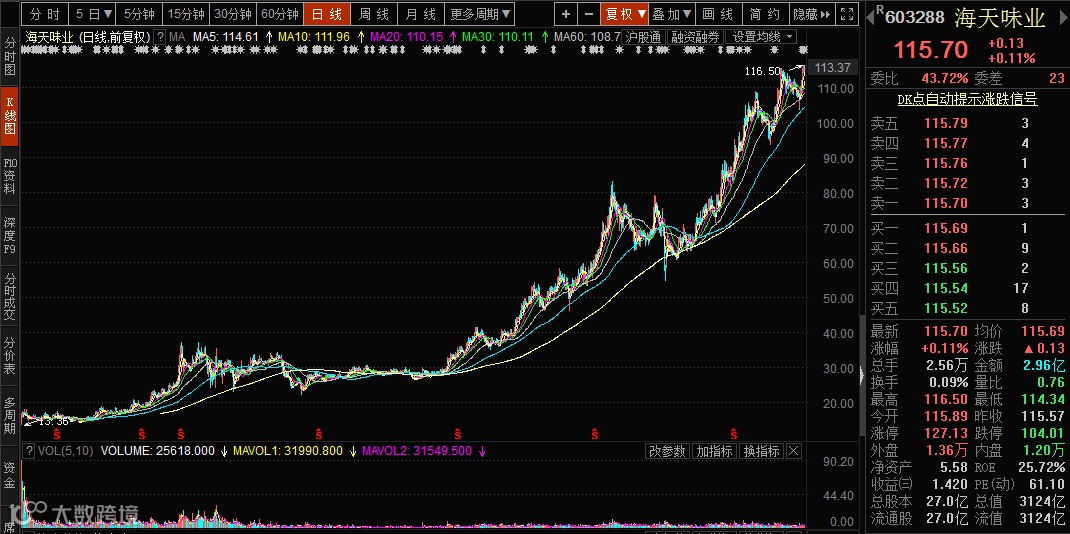Click the rightmost red S marker below chart
Viewport: 1070px width, 534px height.
[x=734, y=434]
